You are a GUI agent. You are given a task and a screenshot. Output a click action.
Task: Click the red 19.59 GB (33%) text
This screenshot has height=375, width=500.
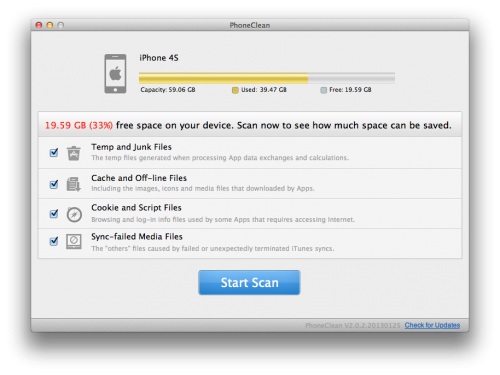click(79, 125)
